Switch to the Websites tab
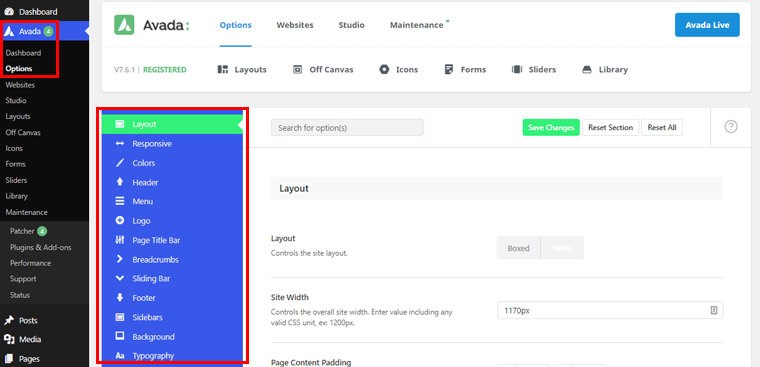 point(295,25)
